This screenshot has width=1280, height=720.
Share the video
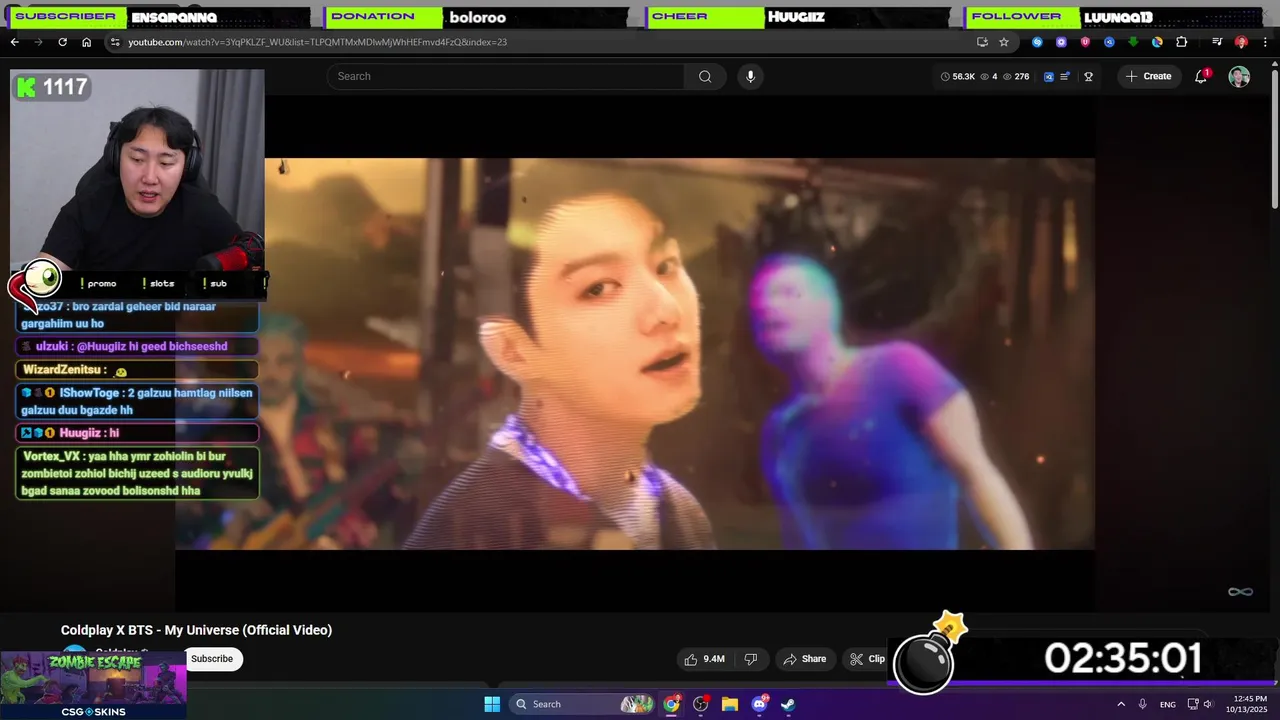click(x=805, y=659)
